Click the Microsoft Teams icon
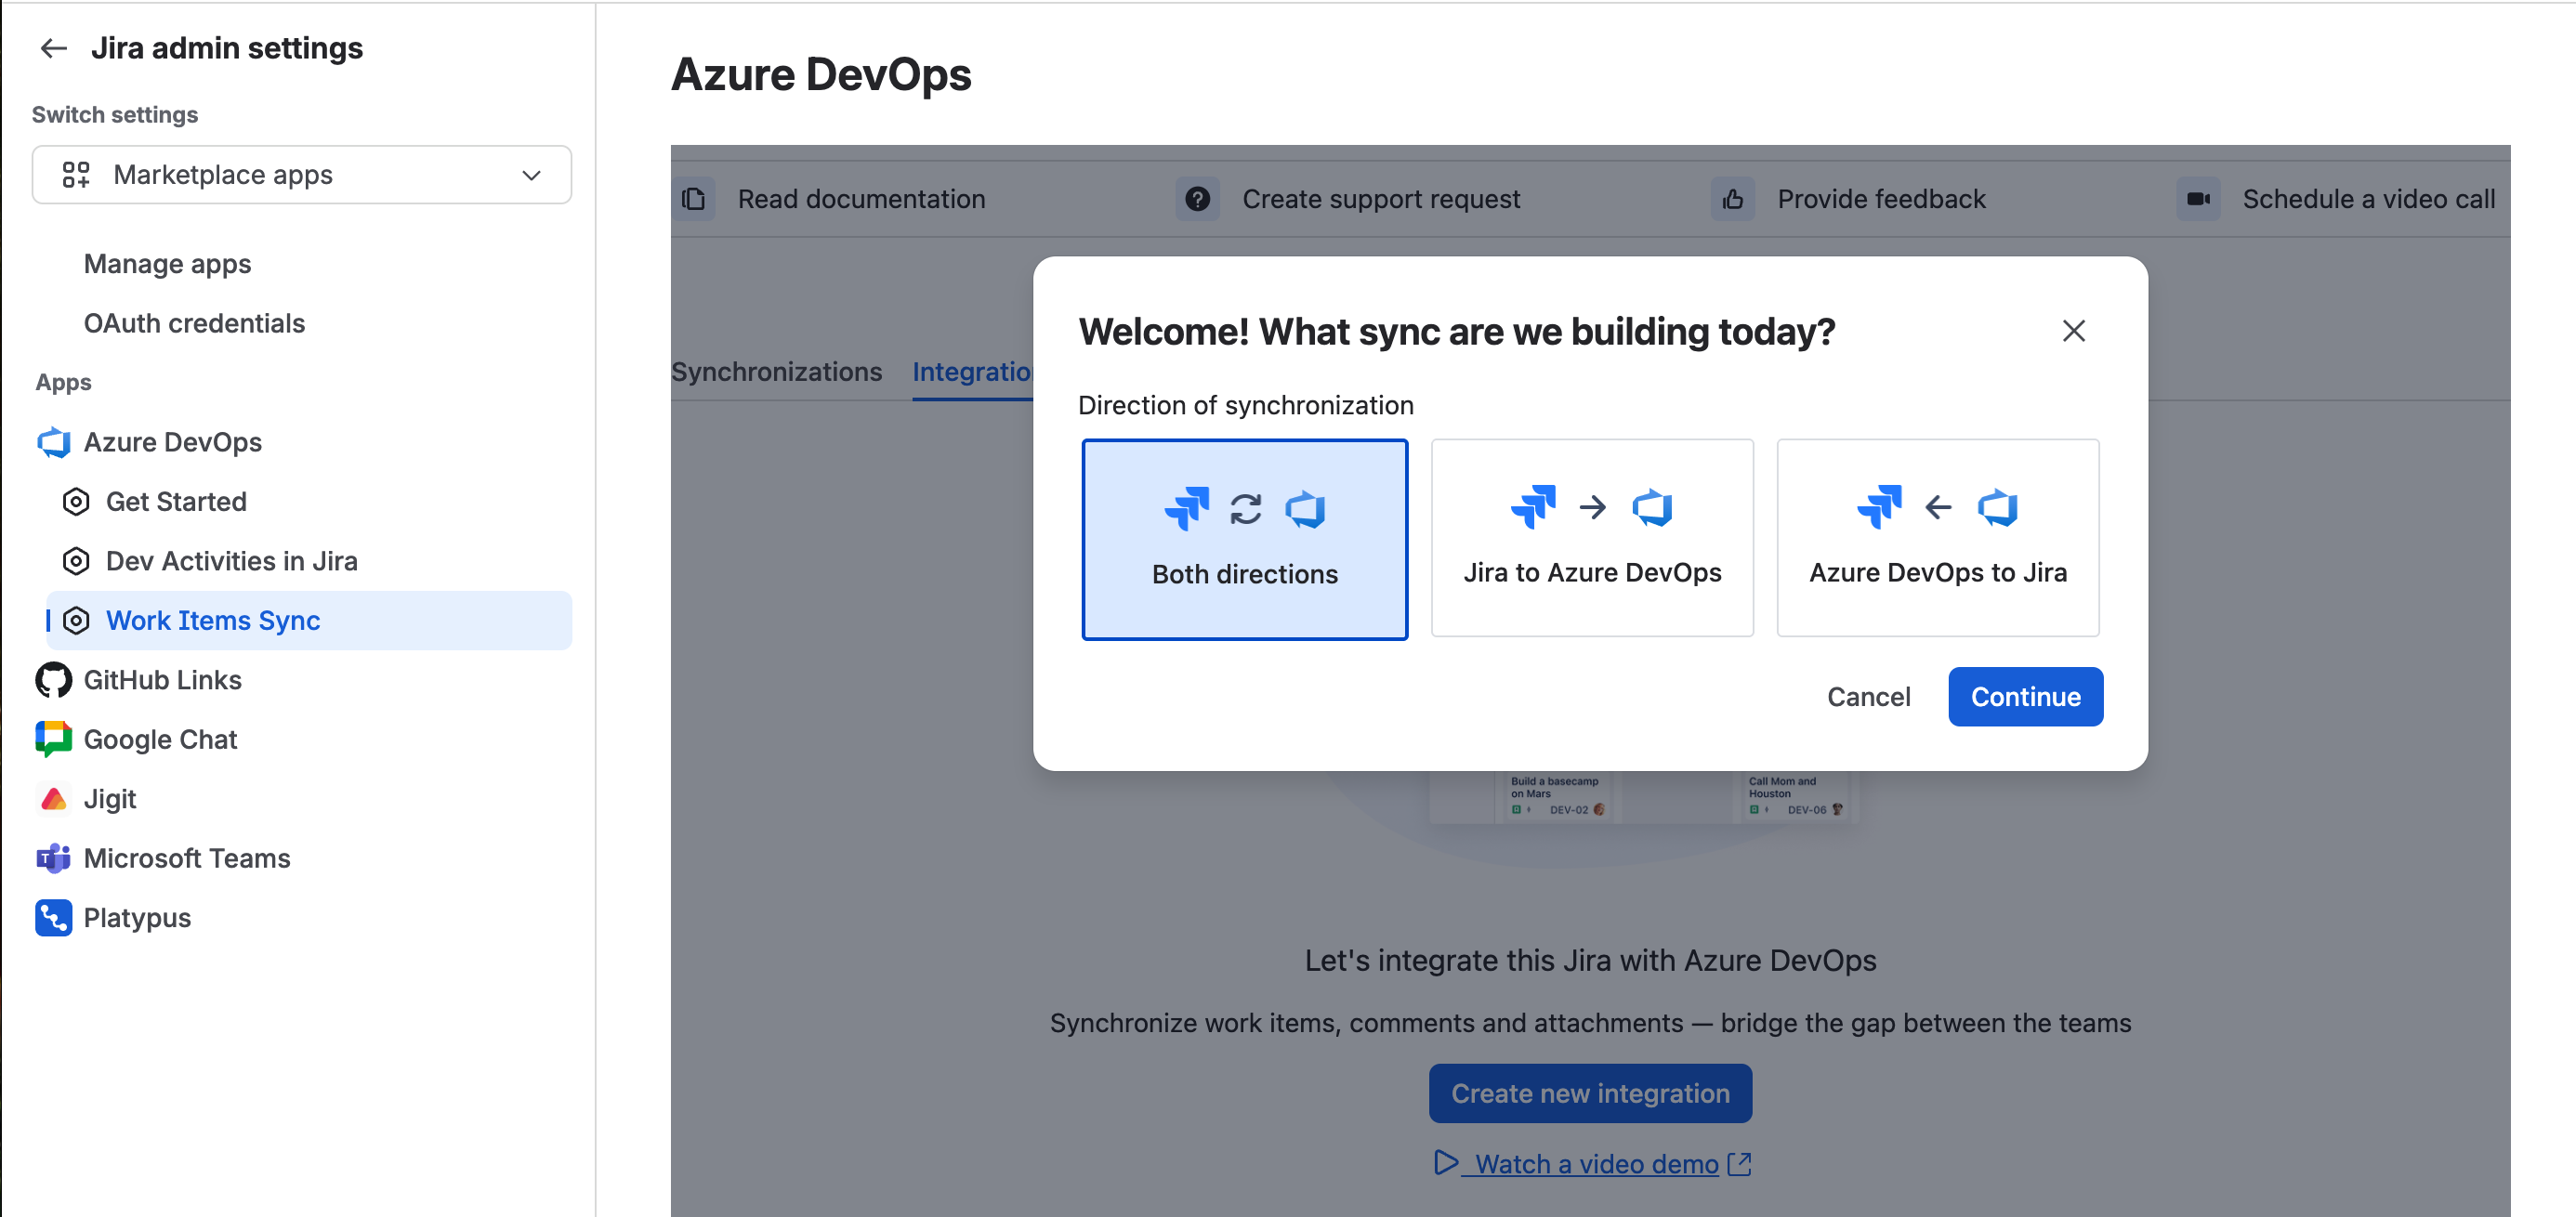The width and height of the screenshot is (2576, 1217). point(54,858)
